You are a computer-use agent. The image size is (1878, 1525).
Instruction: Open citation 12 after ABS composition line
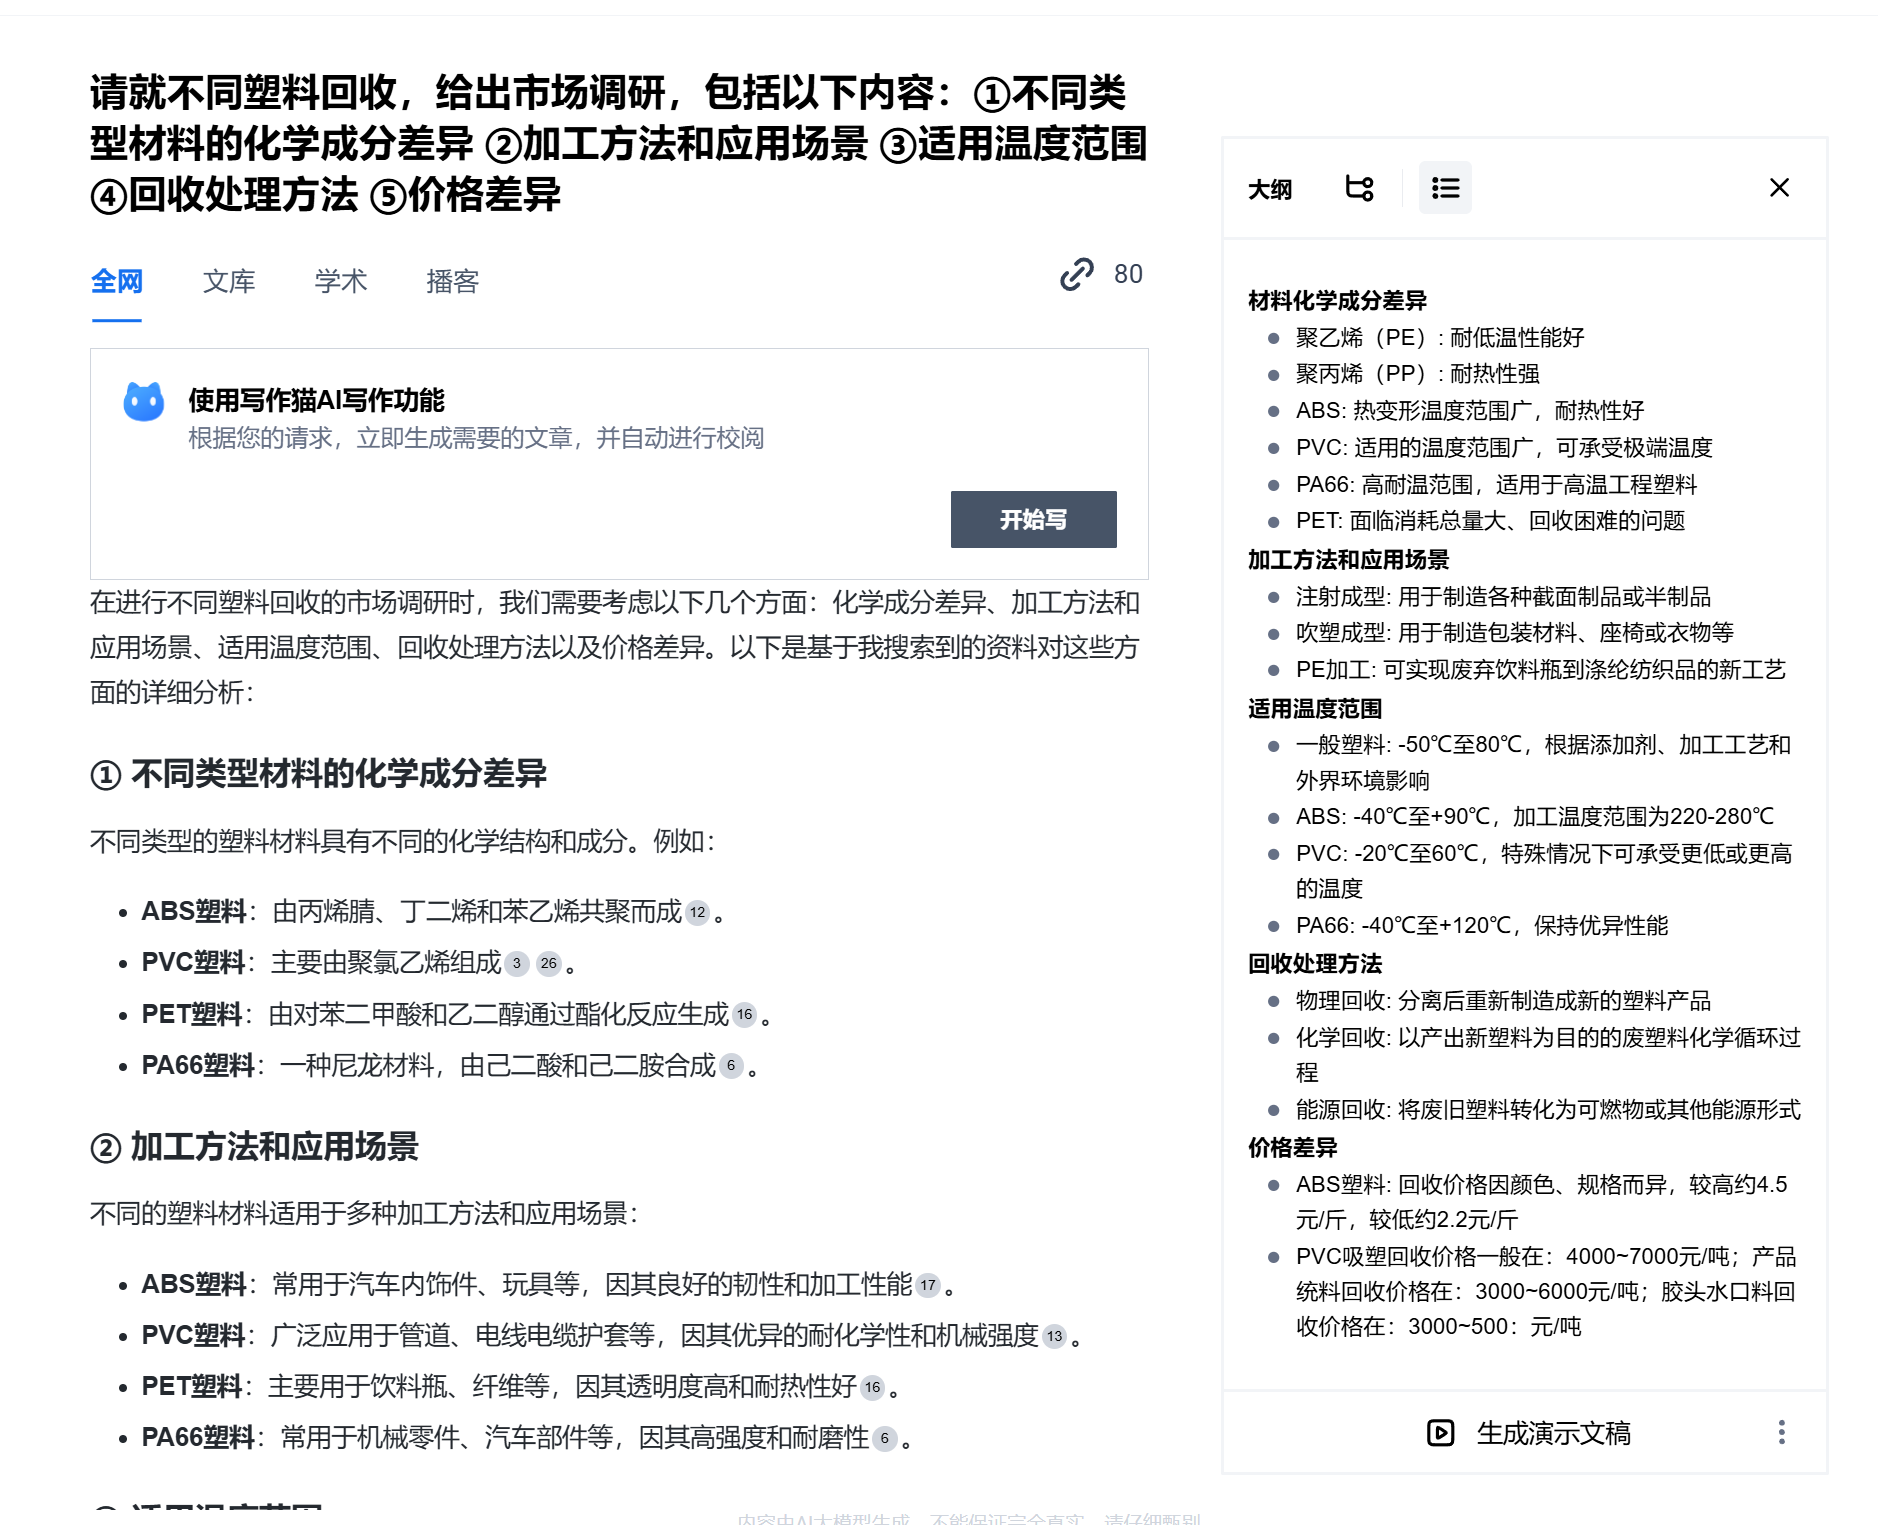click(698, 913)
